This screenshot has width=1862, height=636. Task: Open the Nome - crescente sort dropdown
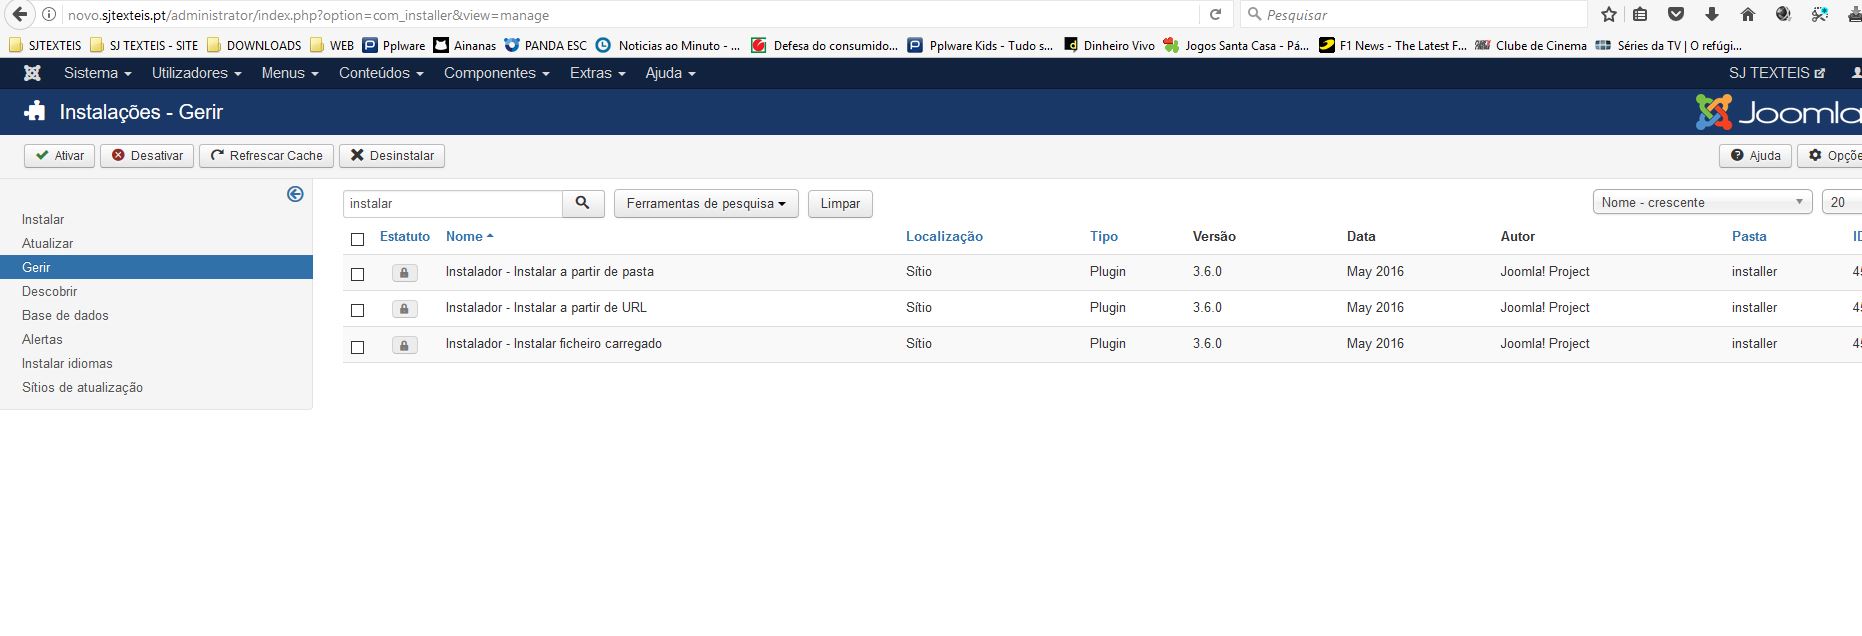pos(1702,202)
